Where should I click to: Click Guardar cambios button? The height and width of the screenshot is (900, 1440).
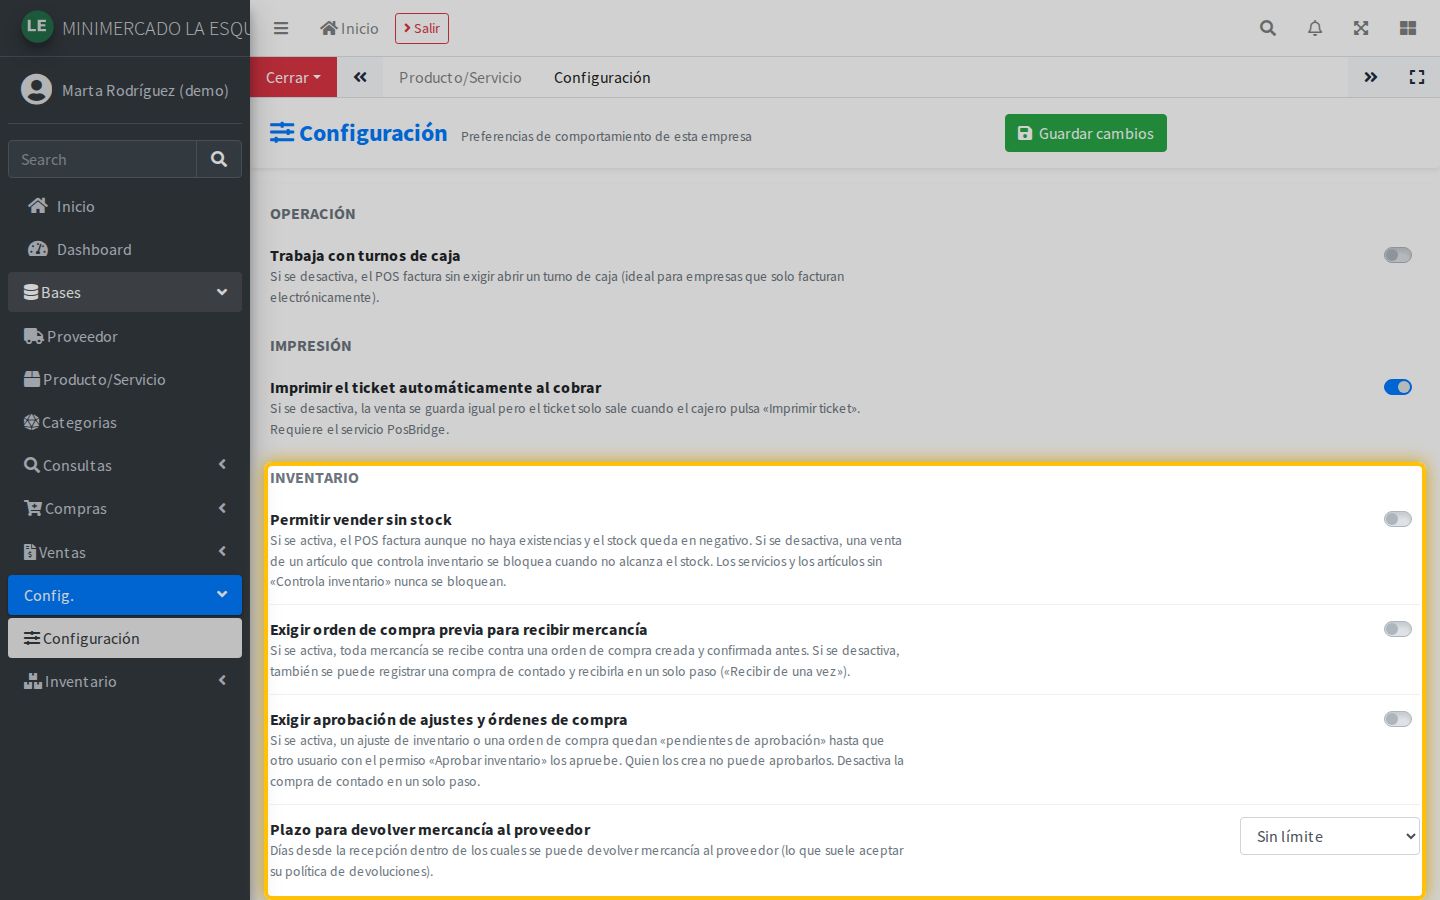(x=1086, y=133)
